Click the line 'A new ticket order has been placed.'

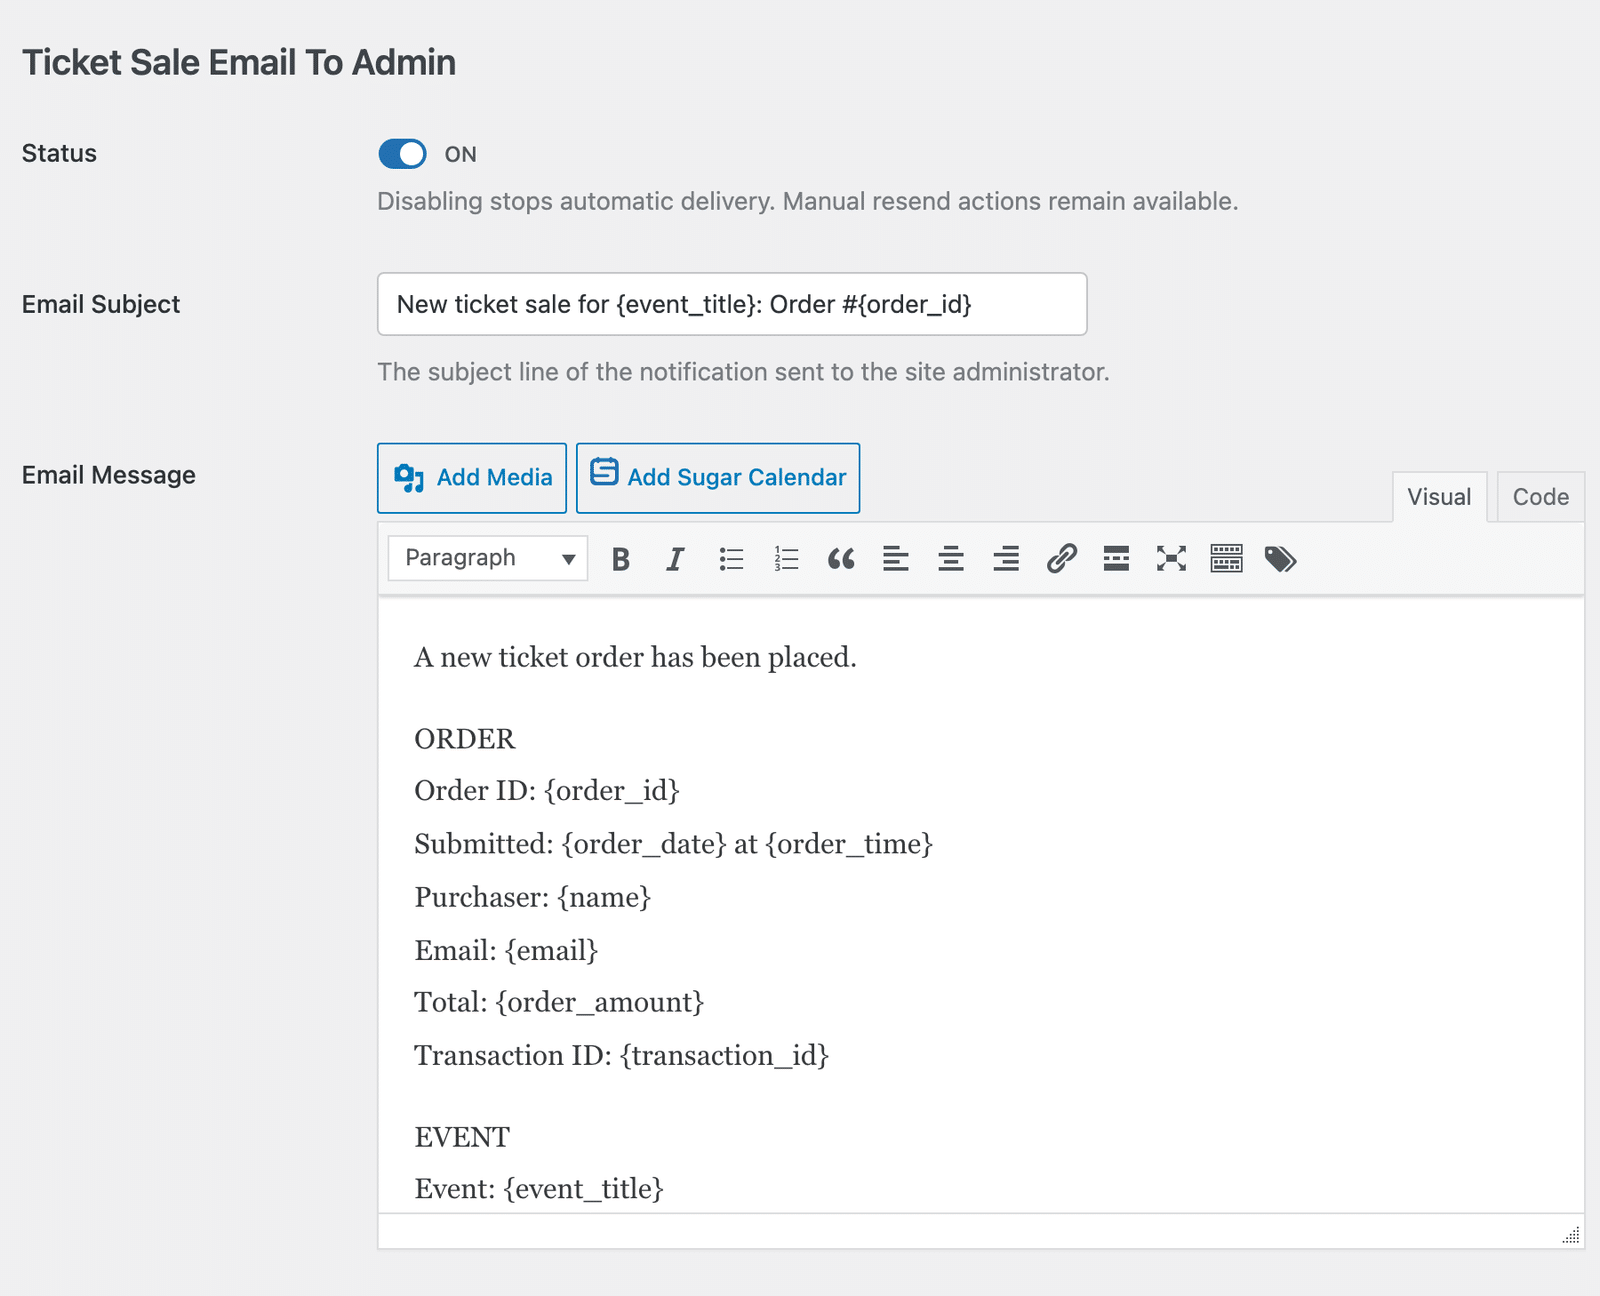click(x=635, y=657)
